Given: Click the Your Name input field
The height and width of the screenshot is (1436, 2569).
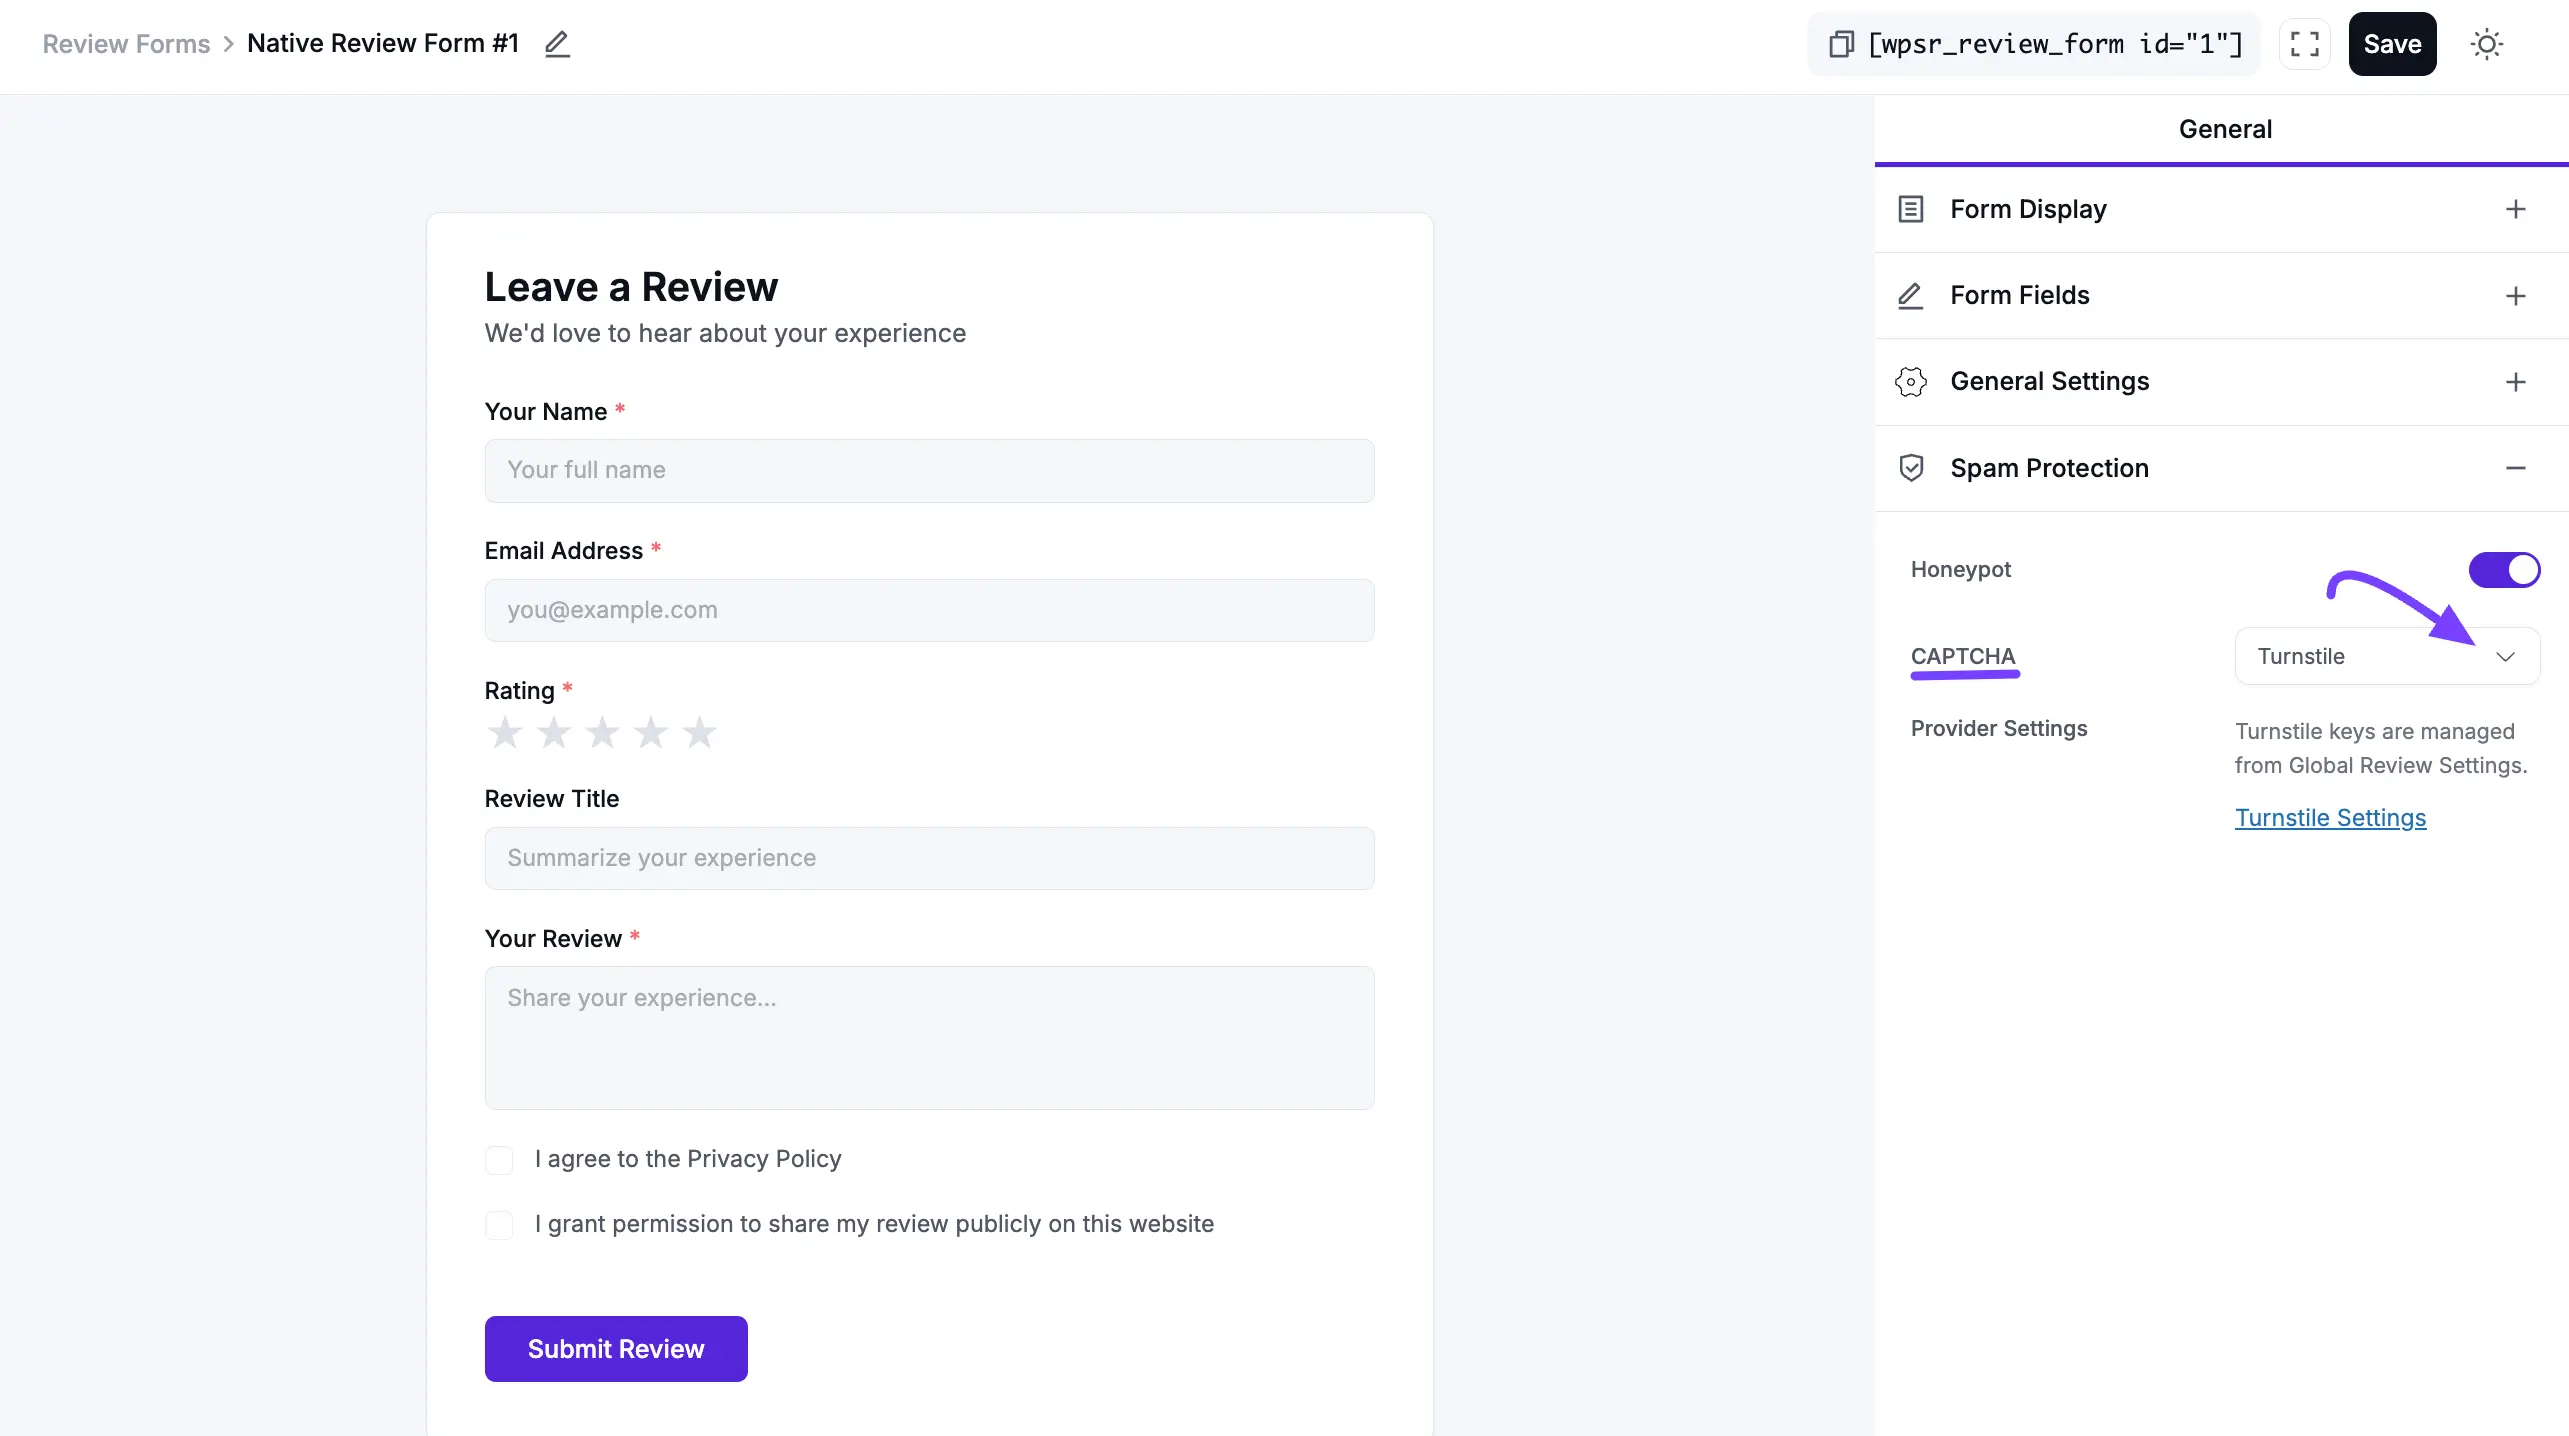Looking at the screenshot, I should coord(929,470).
